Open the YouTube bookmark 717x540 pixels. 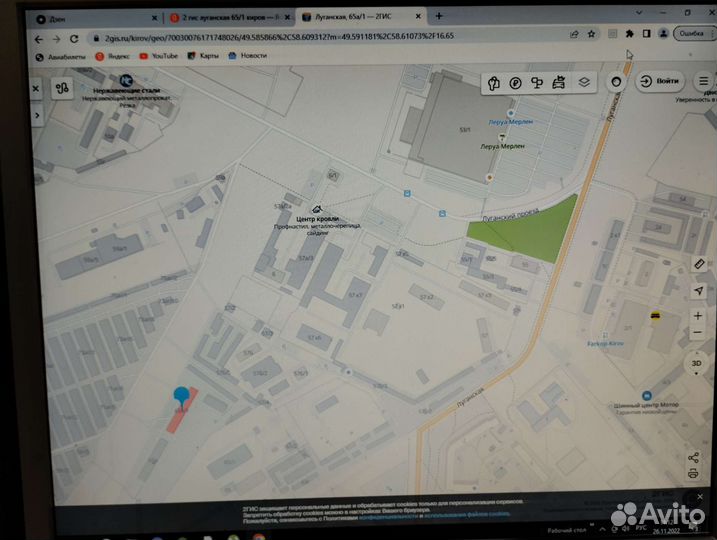pos(158,56)
